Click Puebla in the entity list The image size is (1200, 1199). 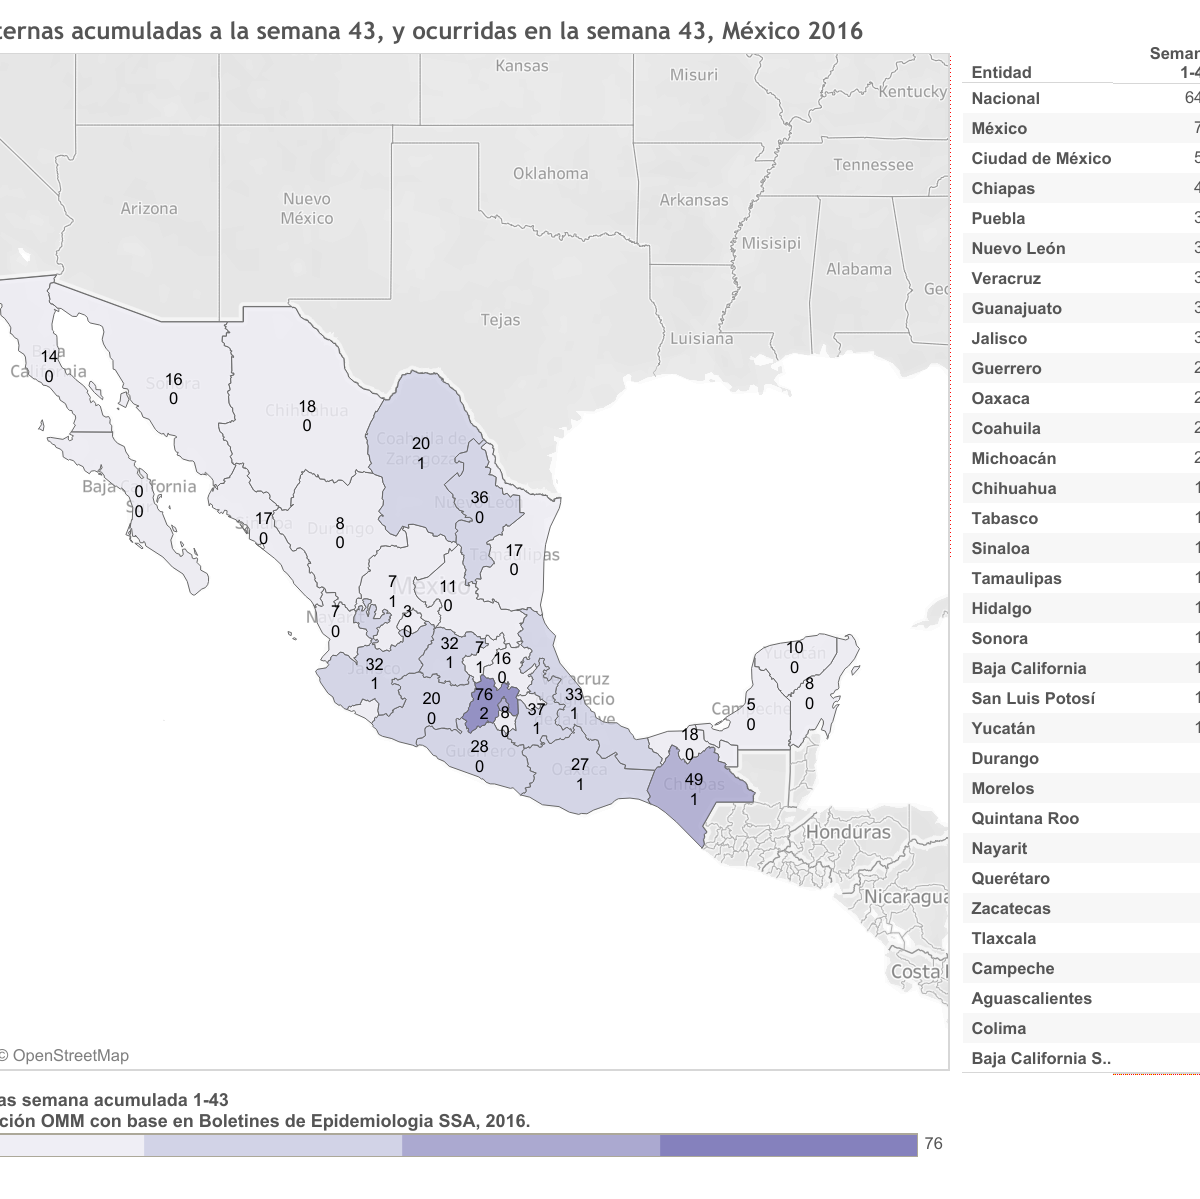point(998,218)
